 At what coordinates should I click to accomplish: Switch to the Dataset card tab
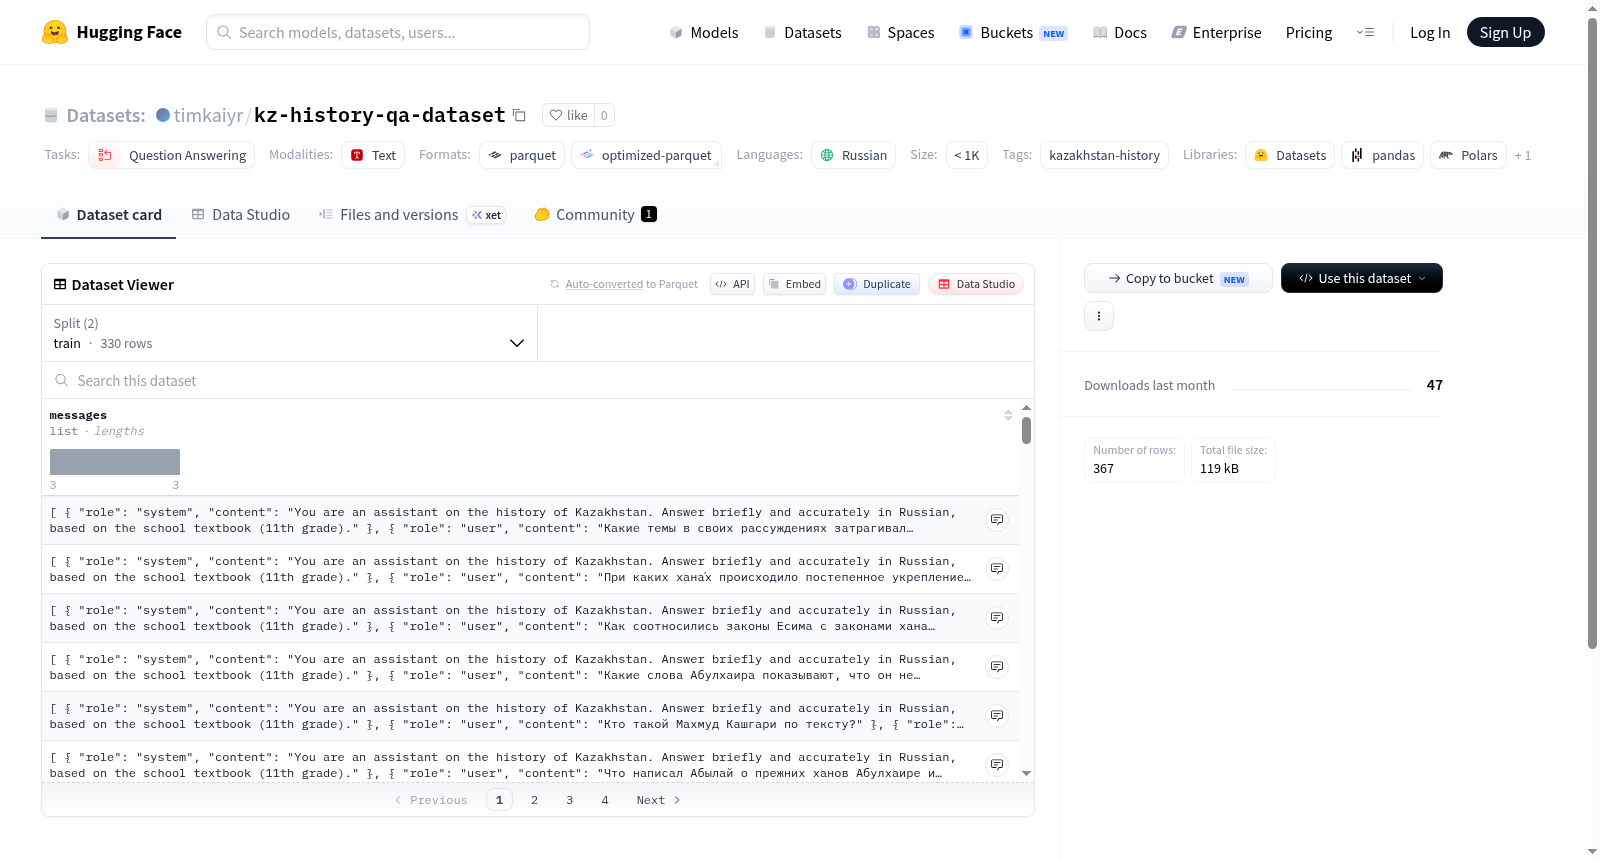[x=109, y=215]
